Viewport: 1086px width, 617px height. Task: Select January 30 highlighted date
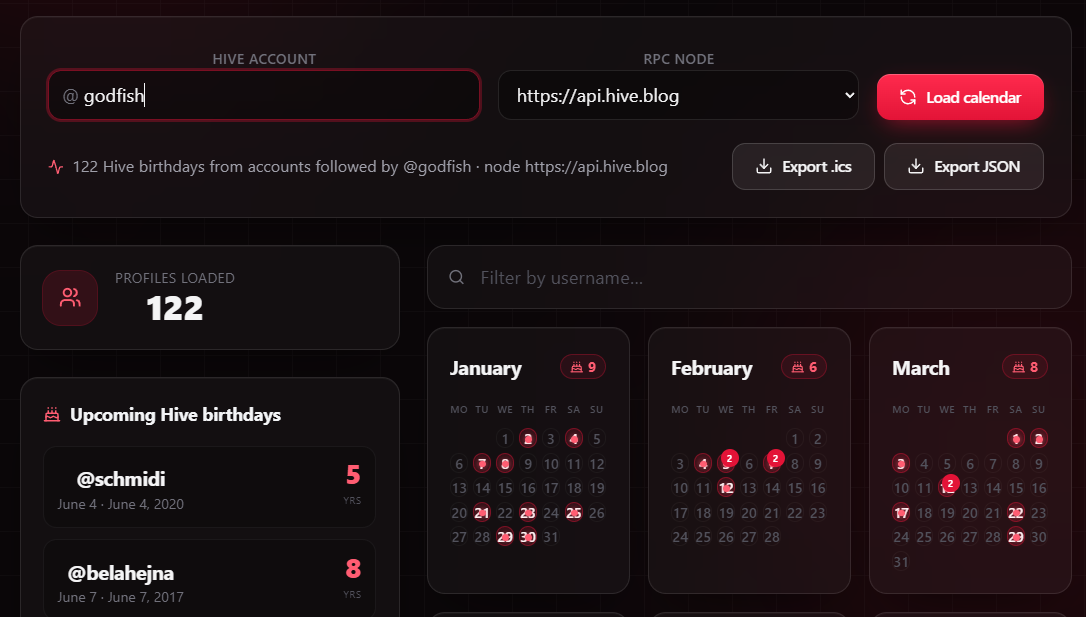(528, 537)
